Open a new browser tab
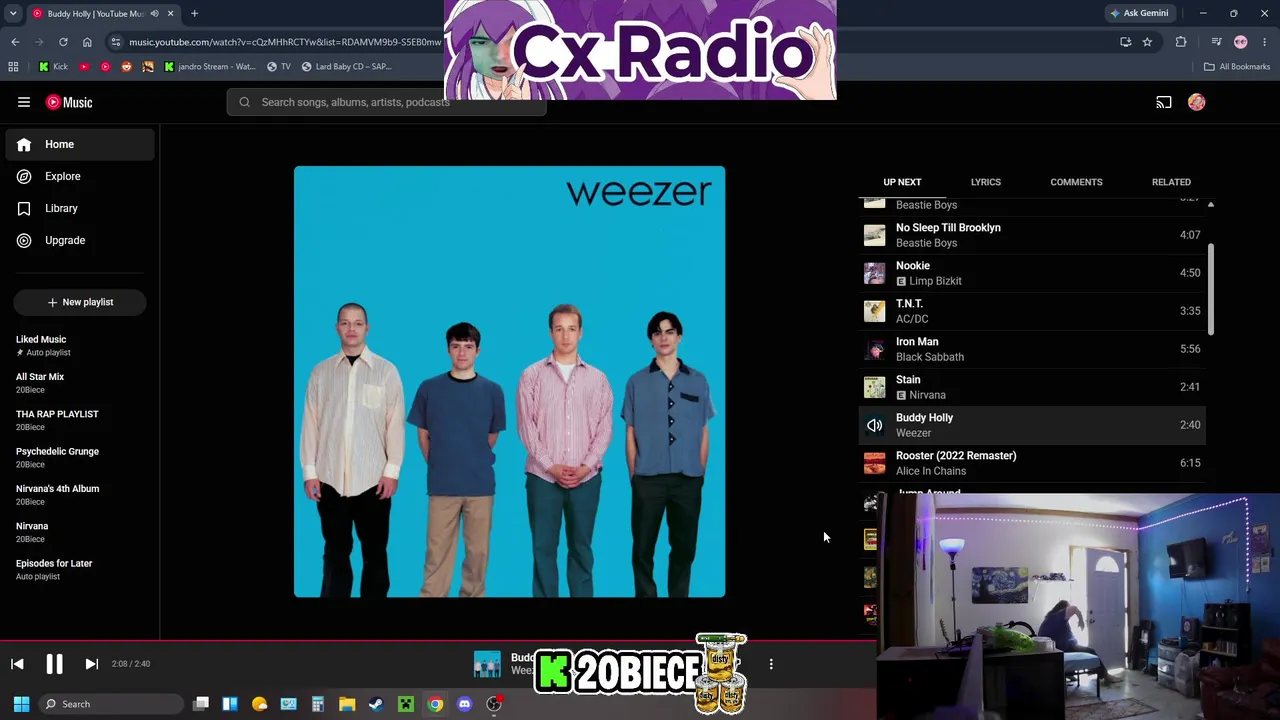The image size is (1280, 720). (x=194, y=13)
